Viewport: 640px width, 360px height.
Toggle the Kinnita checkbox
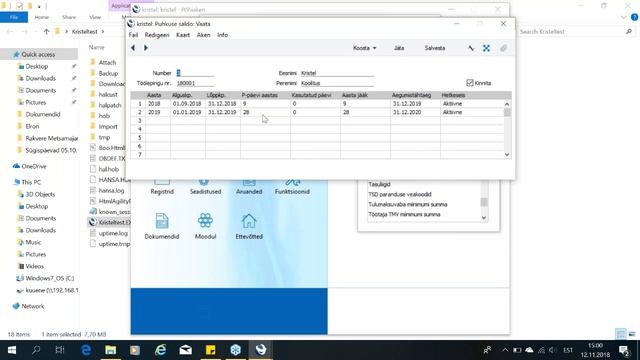(x=470, y=83)
